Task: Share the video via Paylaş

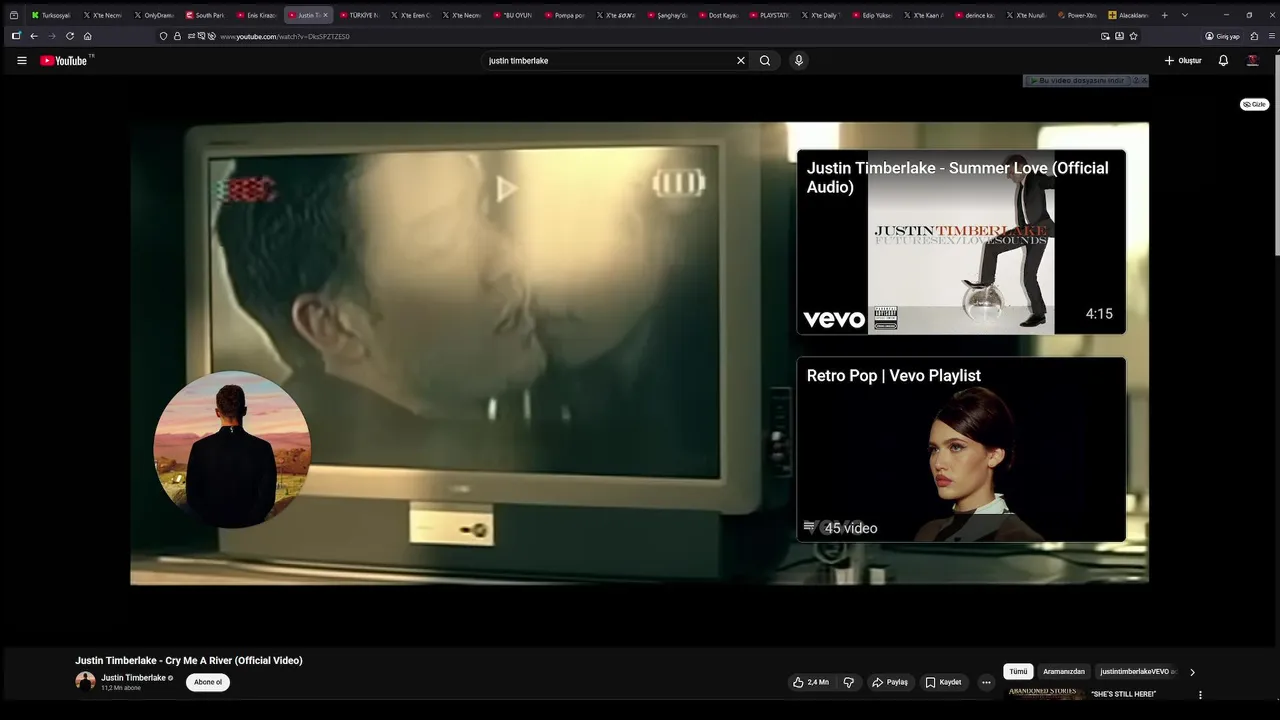Action: coord(890,682)
